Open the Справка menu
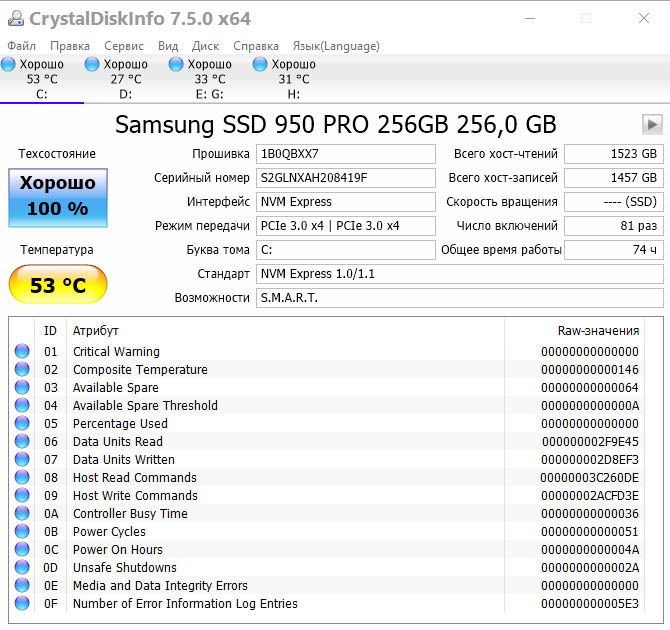The image size is (670, 630). (x=256, y=46)
